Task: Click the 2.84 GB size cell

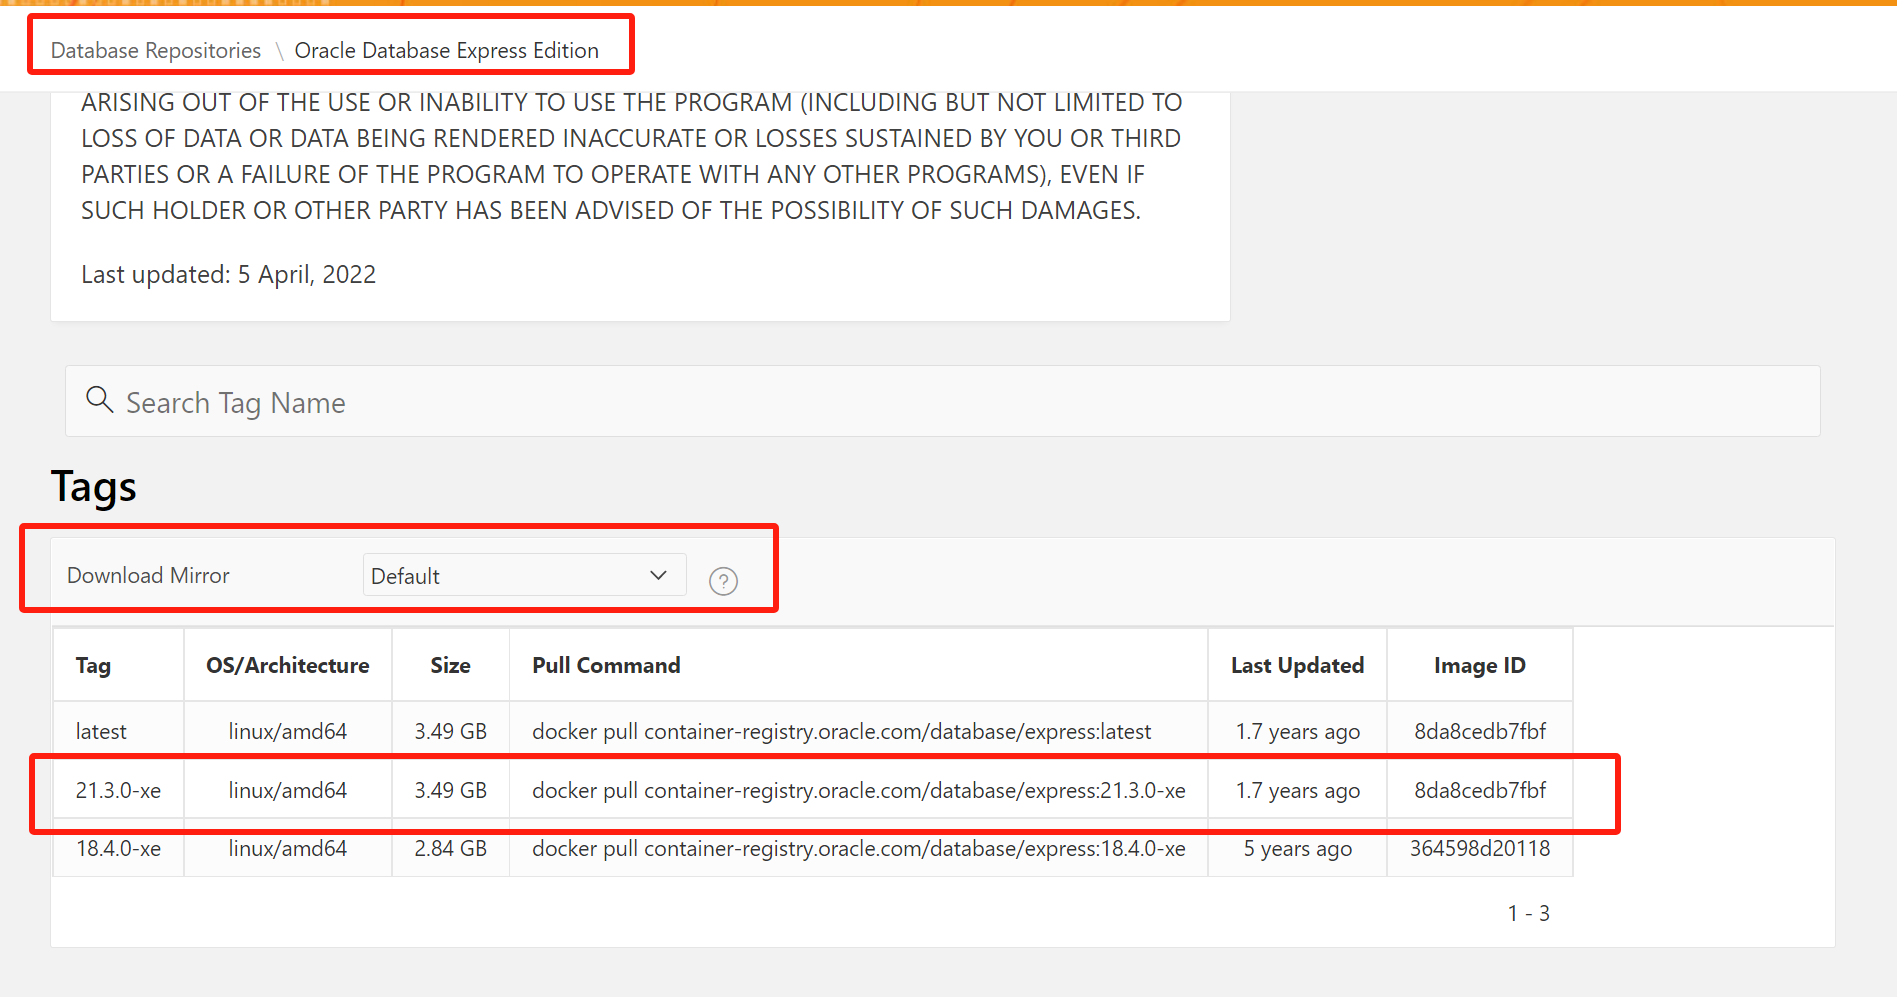Action: point(450,849)
